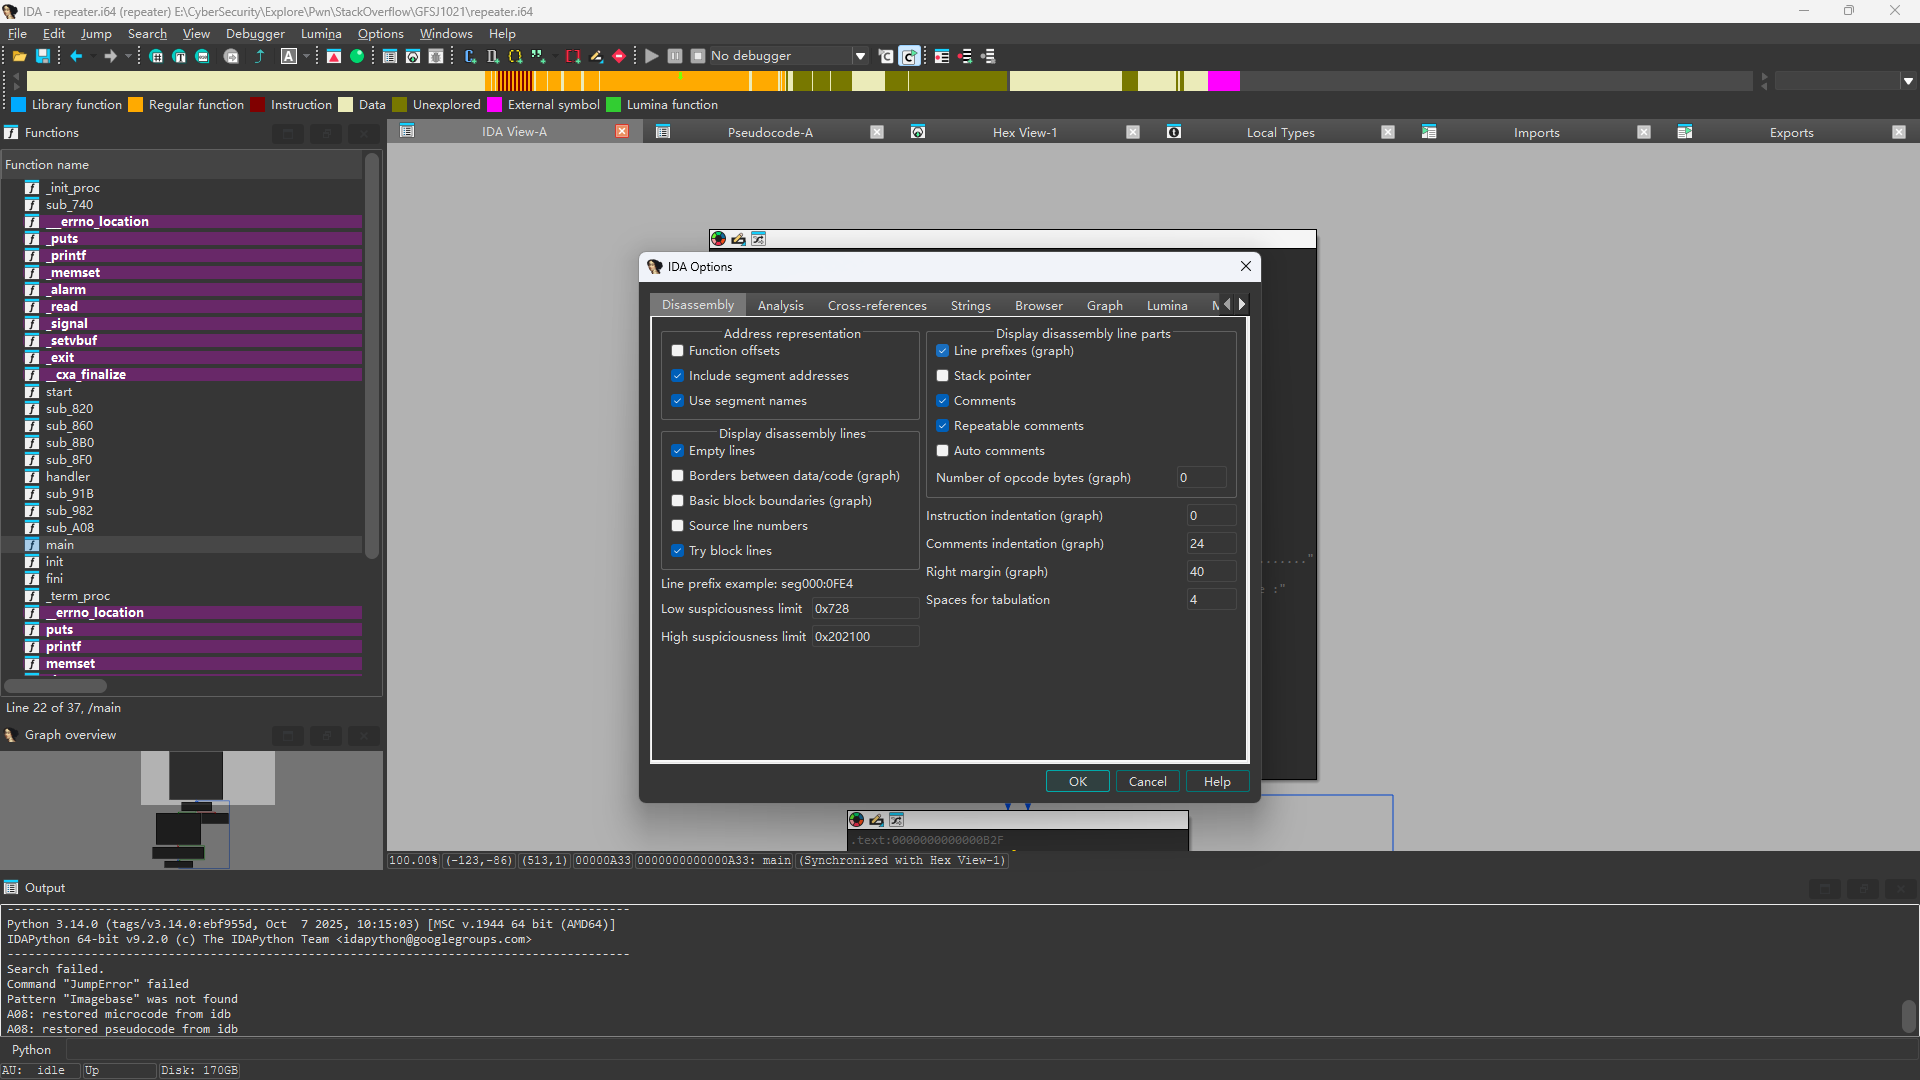
Task: Click the green circle toolbar icon
Action: point(357,57)
